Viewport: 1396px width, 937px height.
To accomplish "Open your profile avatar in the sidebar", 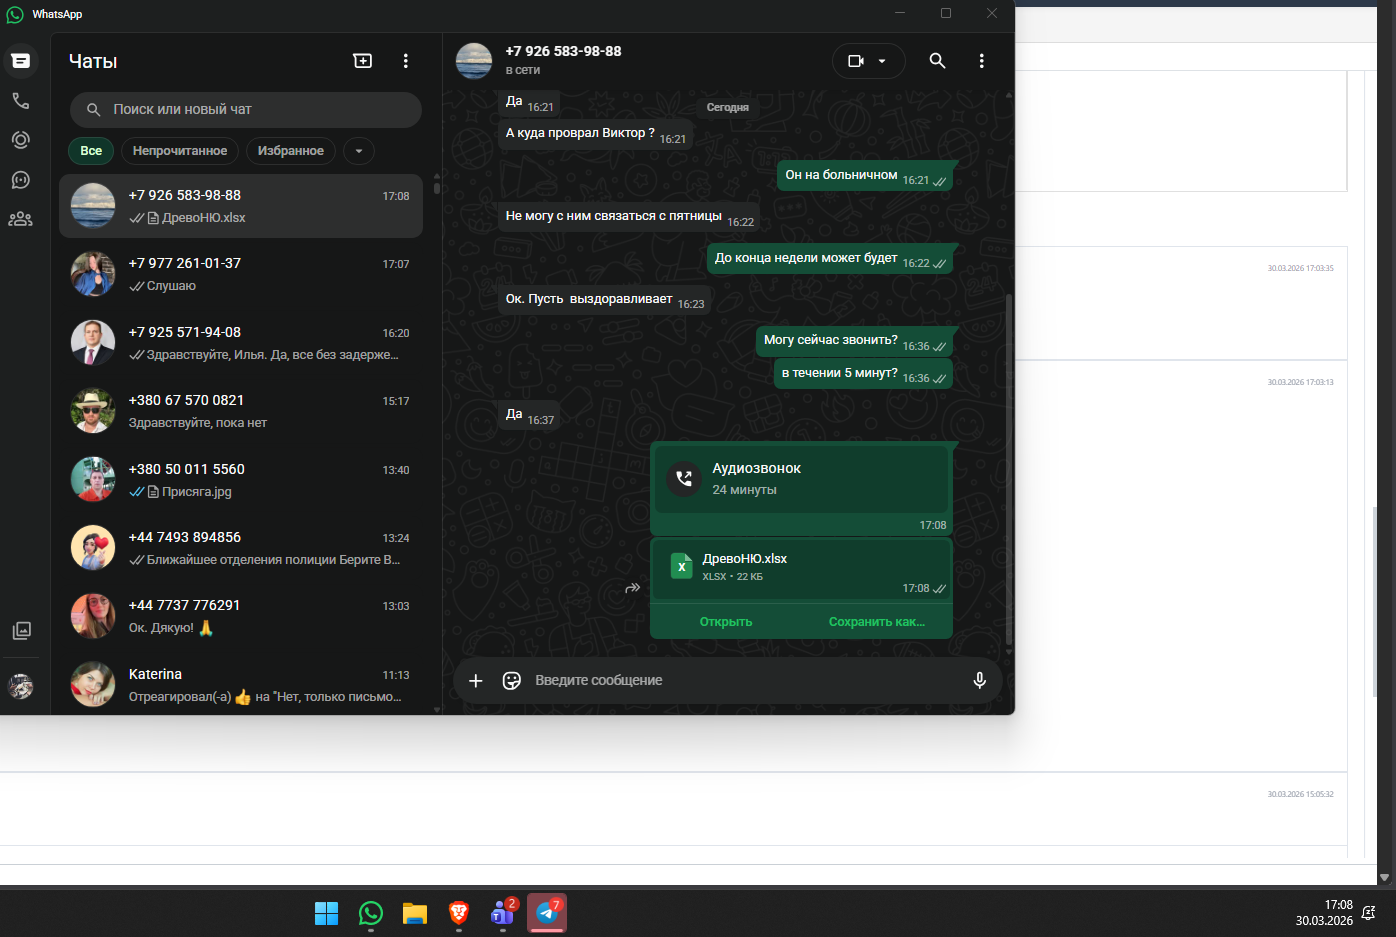I will (x=21, y=686).
